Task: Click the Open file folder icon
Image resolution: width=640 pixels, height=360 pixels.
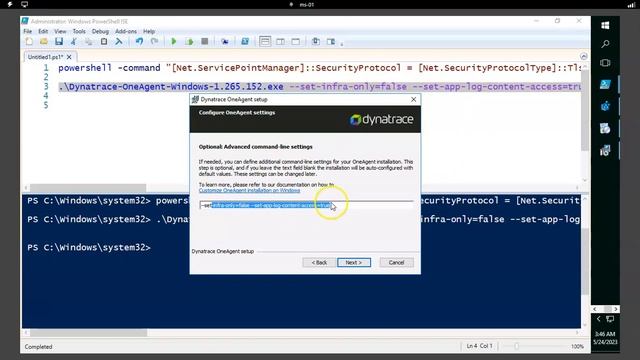Action: (44, 42)
